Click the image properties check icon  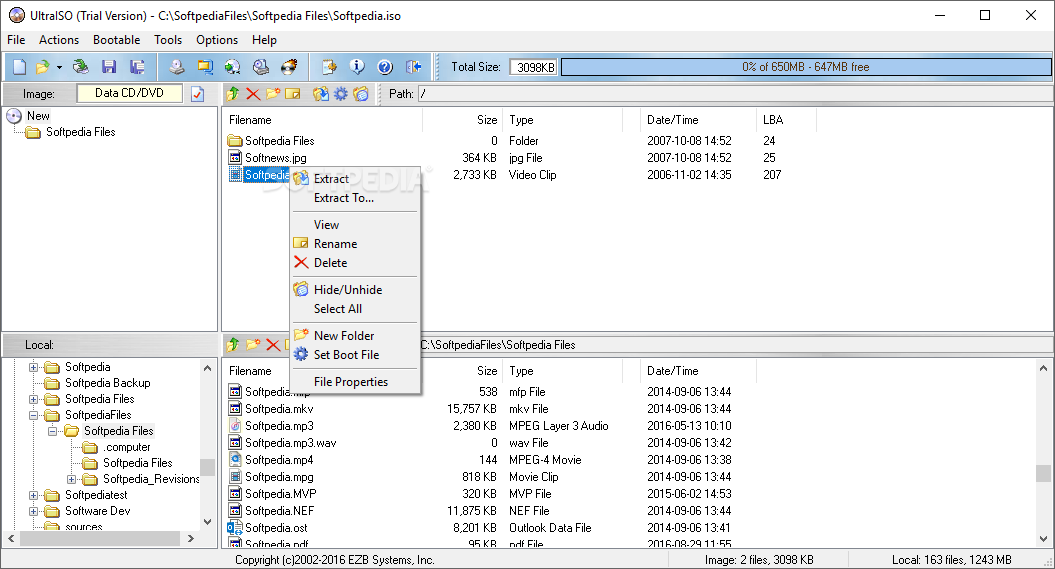point(197,93)
